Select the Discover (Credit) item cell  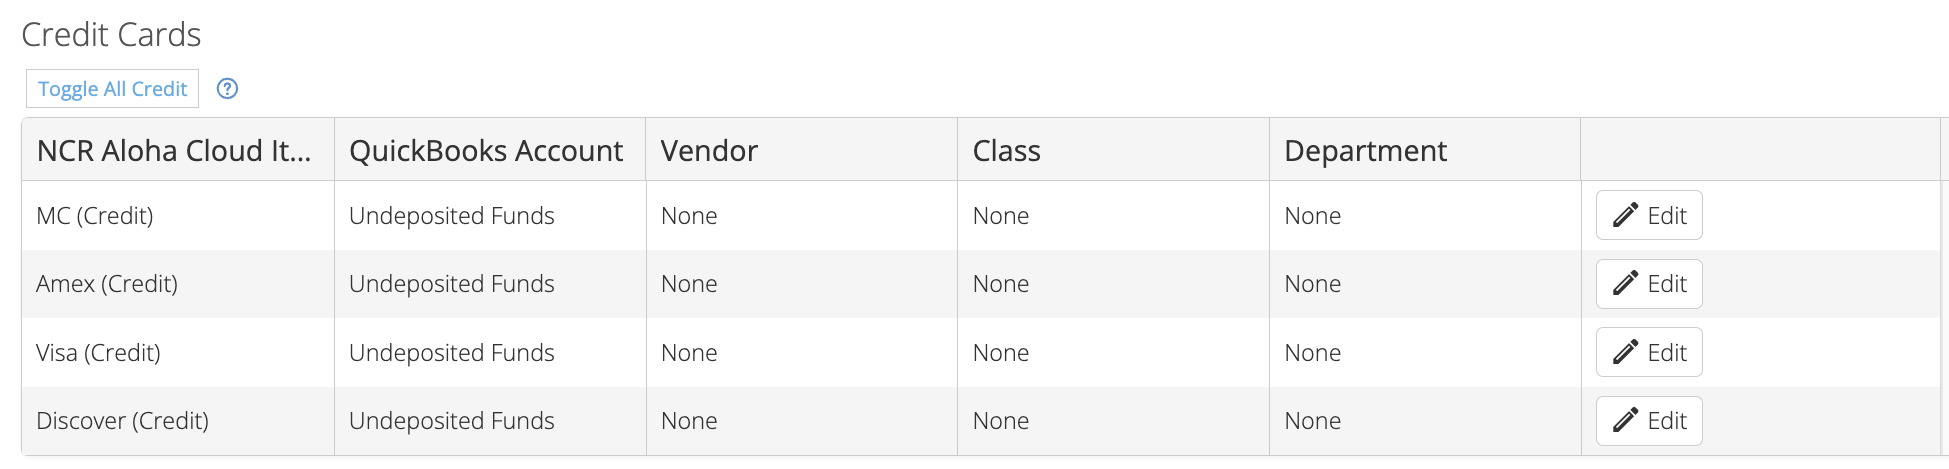[x=178, y=421]
